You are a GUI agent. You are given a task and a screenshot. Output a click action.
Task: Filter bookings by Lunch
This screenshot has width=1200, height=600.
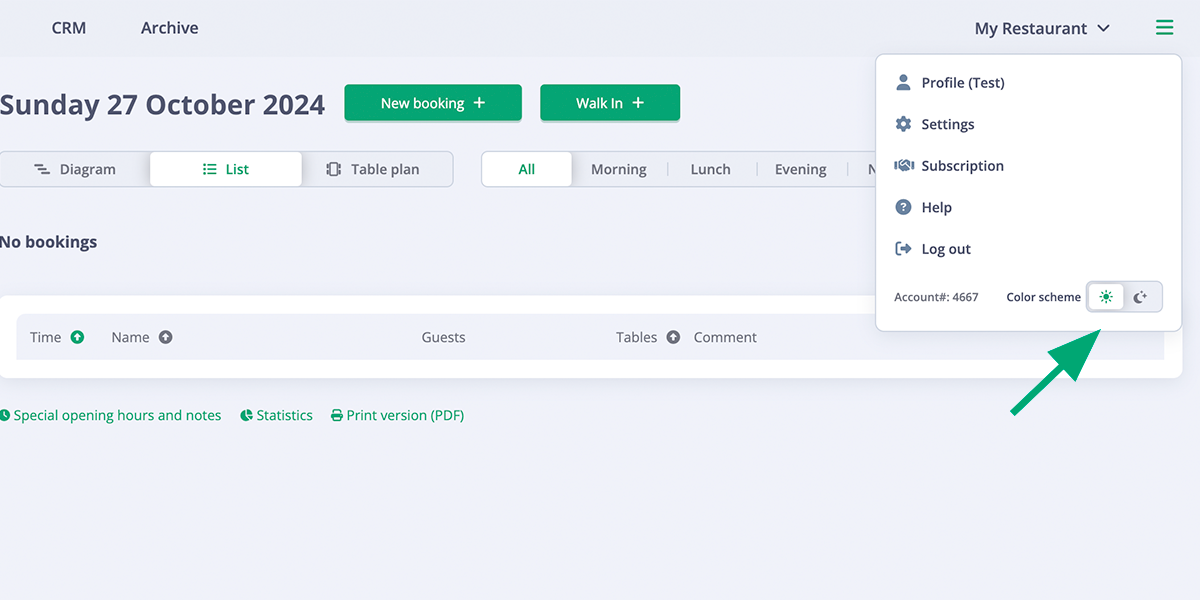click(710, 169)
